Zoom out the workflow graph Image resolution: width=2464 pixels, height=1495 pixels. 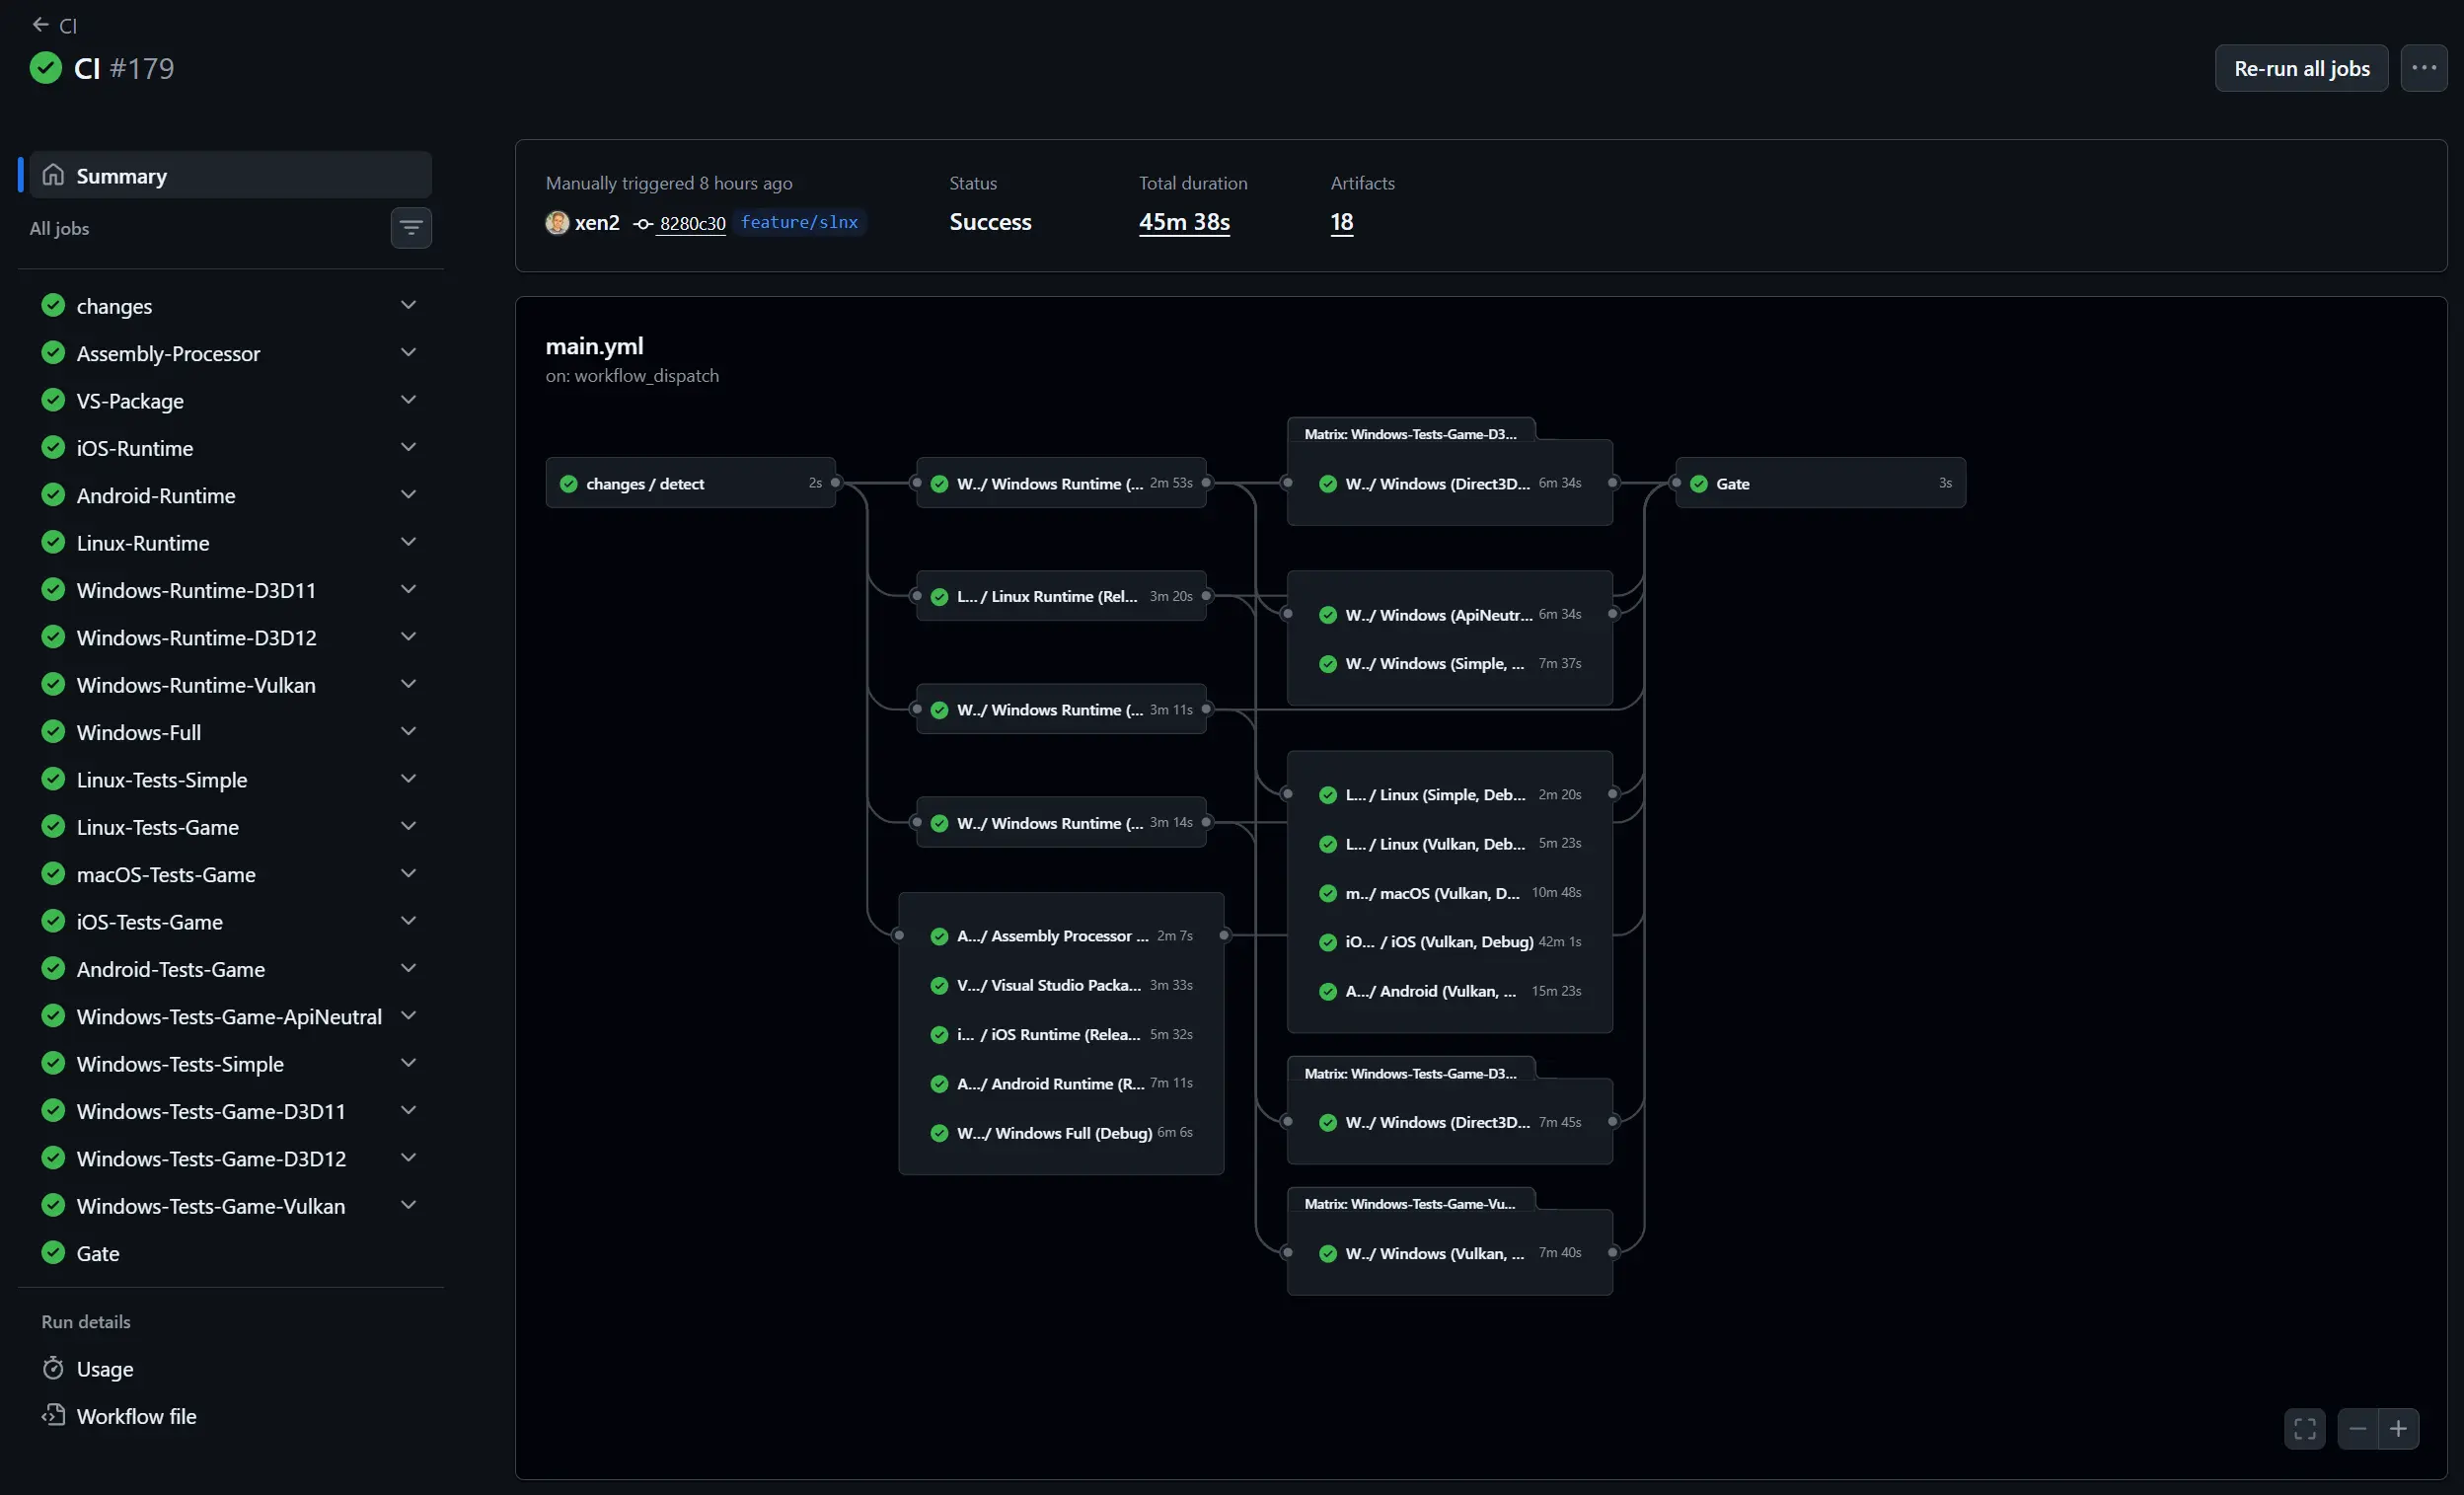[2358, 1428]
